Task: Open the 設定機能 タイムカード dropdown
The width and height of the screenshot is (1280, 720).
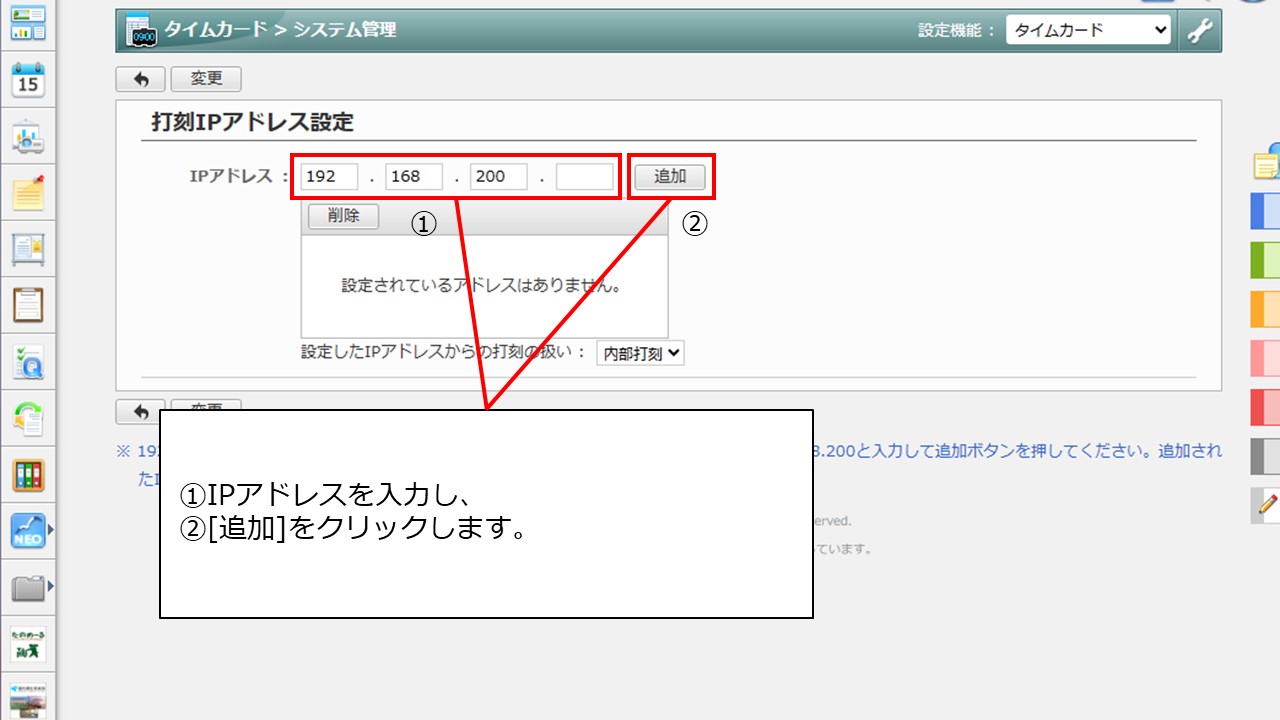Action: 1087,30
